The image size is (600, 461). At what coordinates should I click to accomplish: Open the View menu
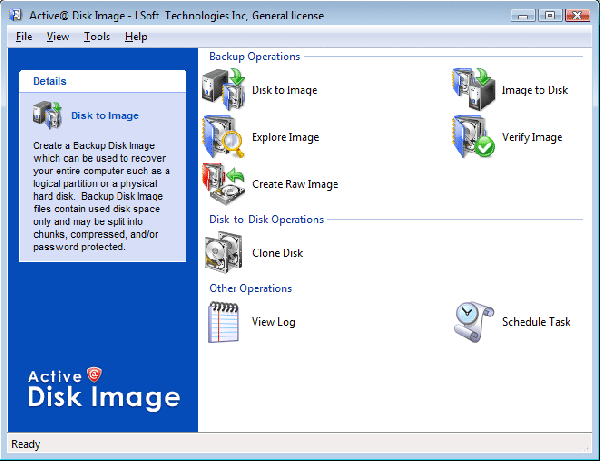click(x=58, y=37)
